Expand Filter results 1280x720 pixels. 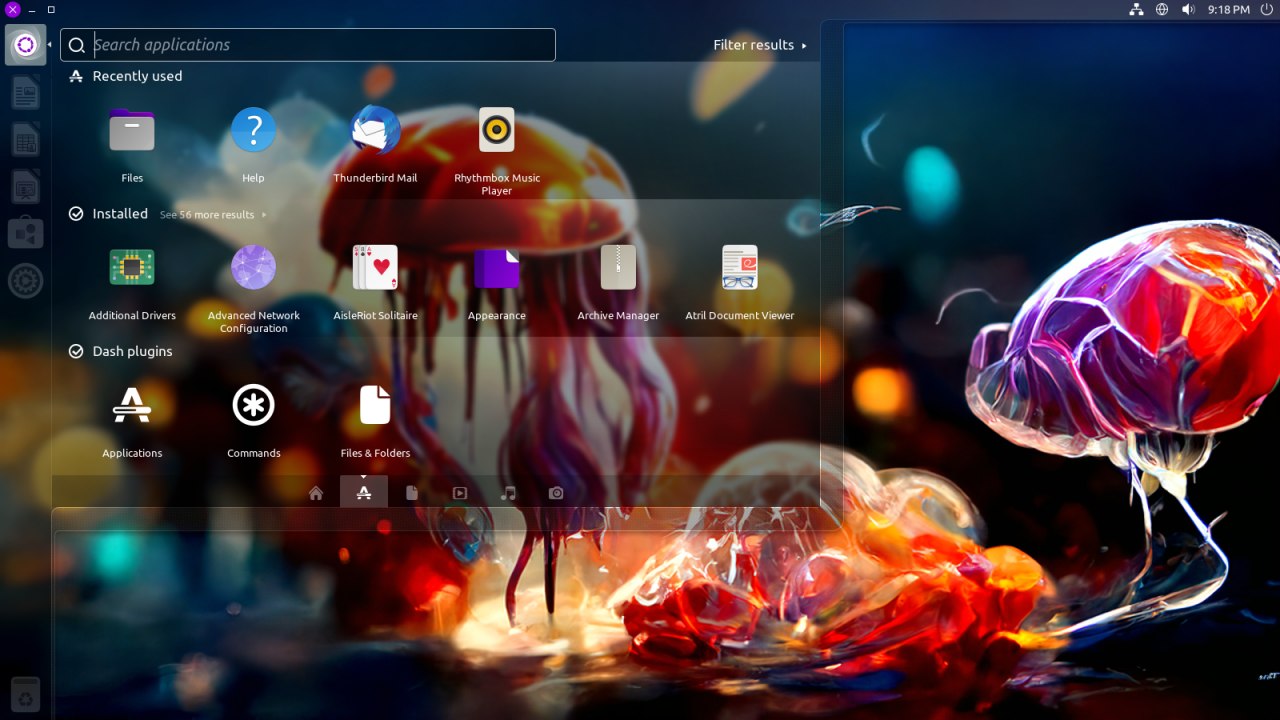click(x=760, y=45)
